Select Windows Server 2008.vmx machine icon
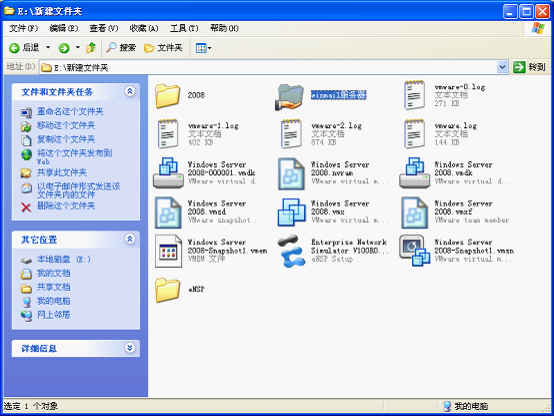 291,212
